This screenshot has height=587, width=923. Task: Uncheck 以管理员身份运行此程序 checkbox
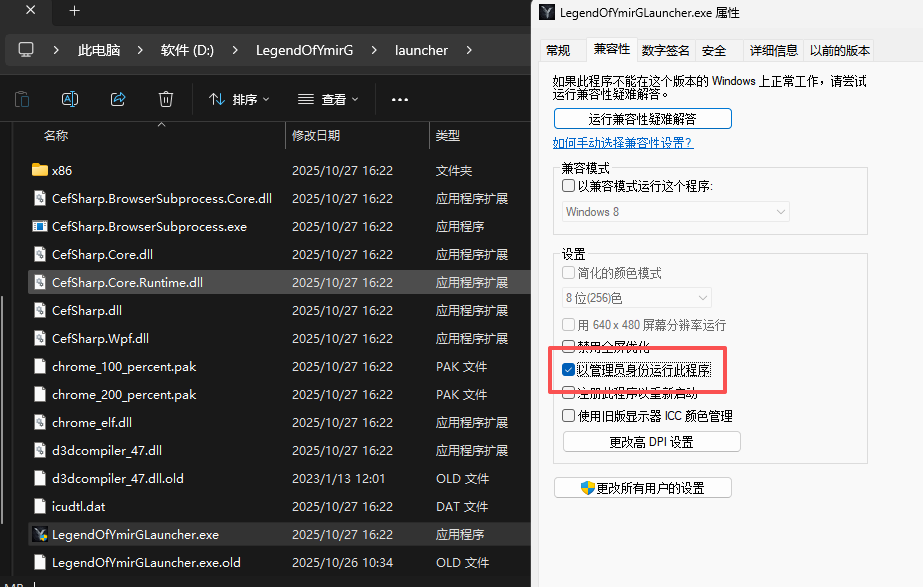point(569,370)
